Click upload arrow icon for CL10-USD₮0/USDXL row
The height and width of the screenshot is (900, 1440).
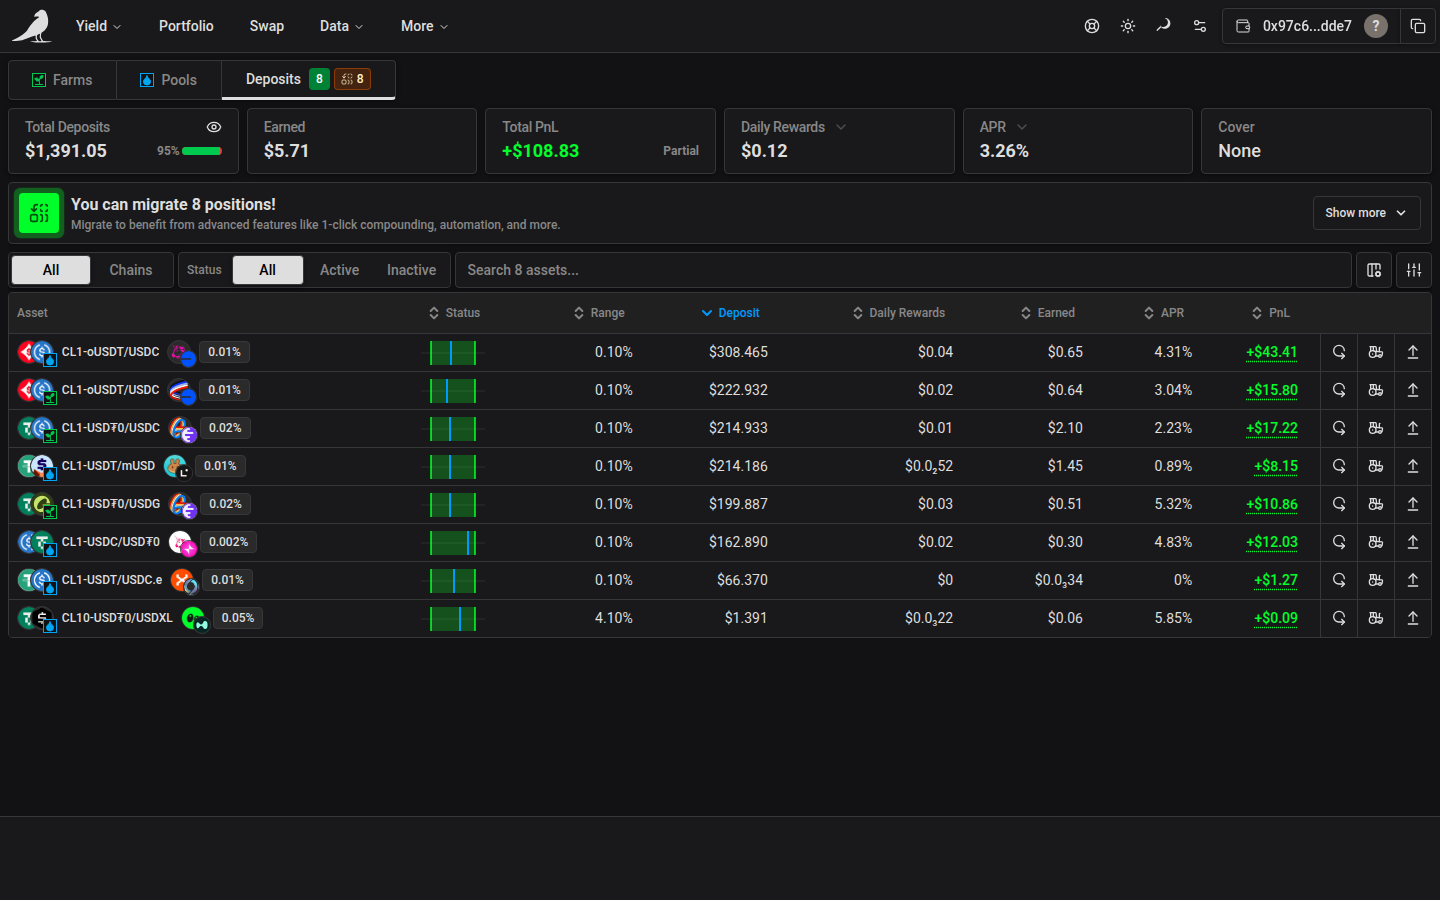(1413, 618)
